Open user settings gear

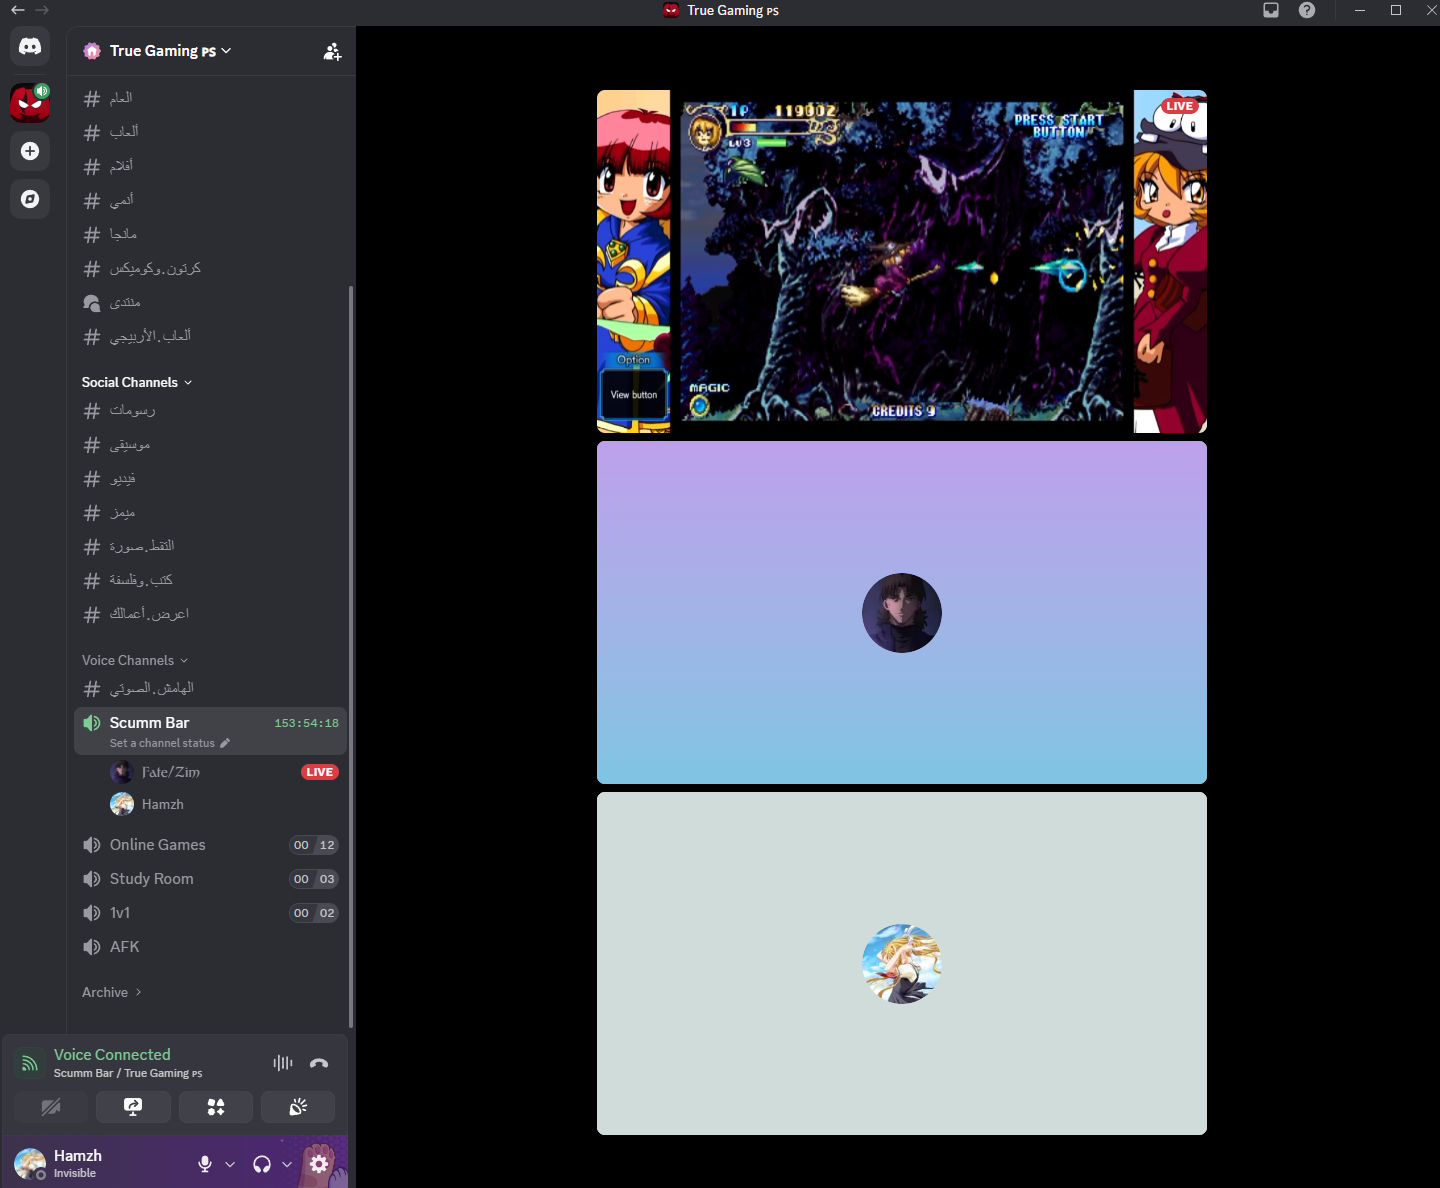point(319,1163)
